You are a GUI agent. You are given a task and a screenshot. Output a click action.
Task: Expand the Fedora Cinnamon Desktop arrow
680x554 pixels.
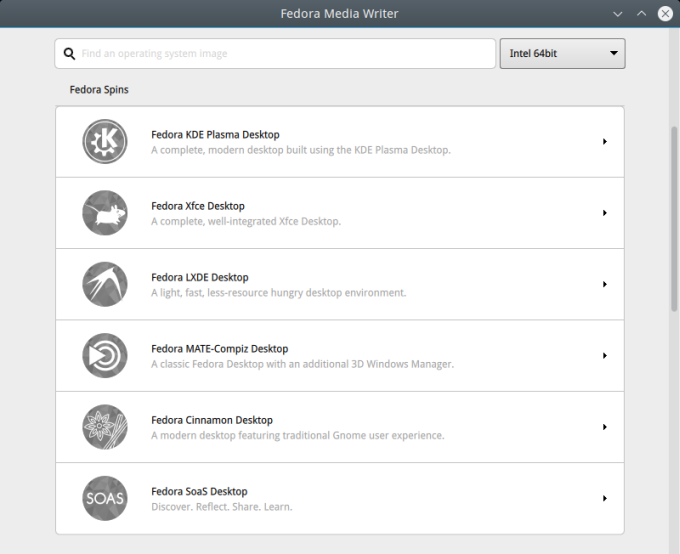(x=605, y=427)
